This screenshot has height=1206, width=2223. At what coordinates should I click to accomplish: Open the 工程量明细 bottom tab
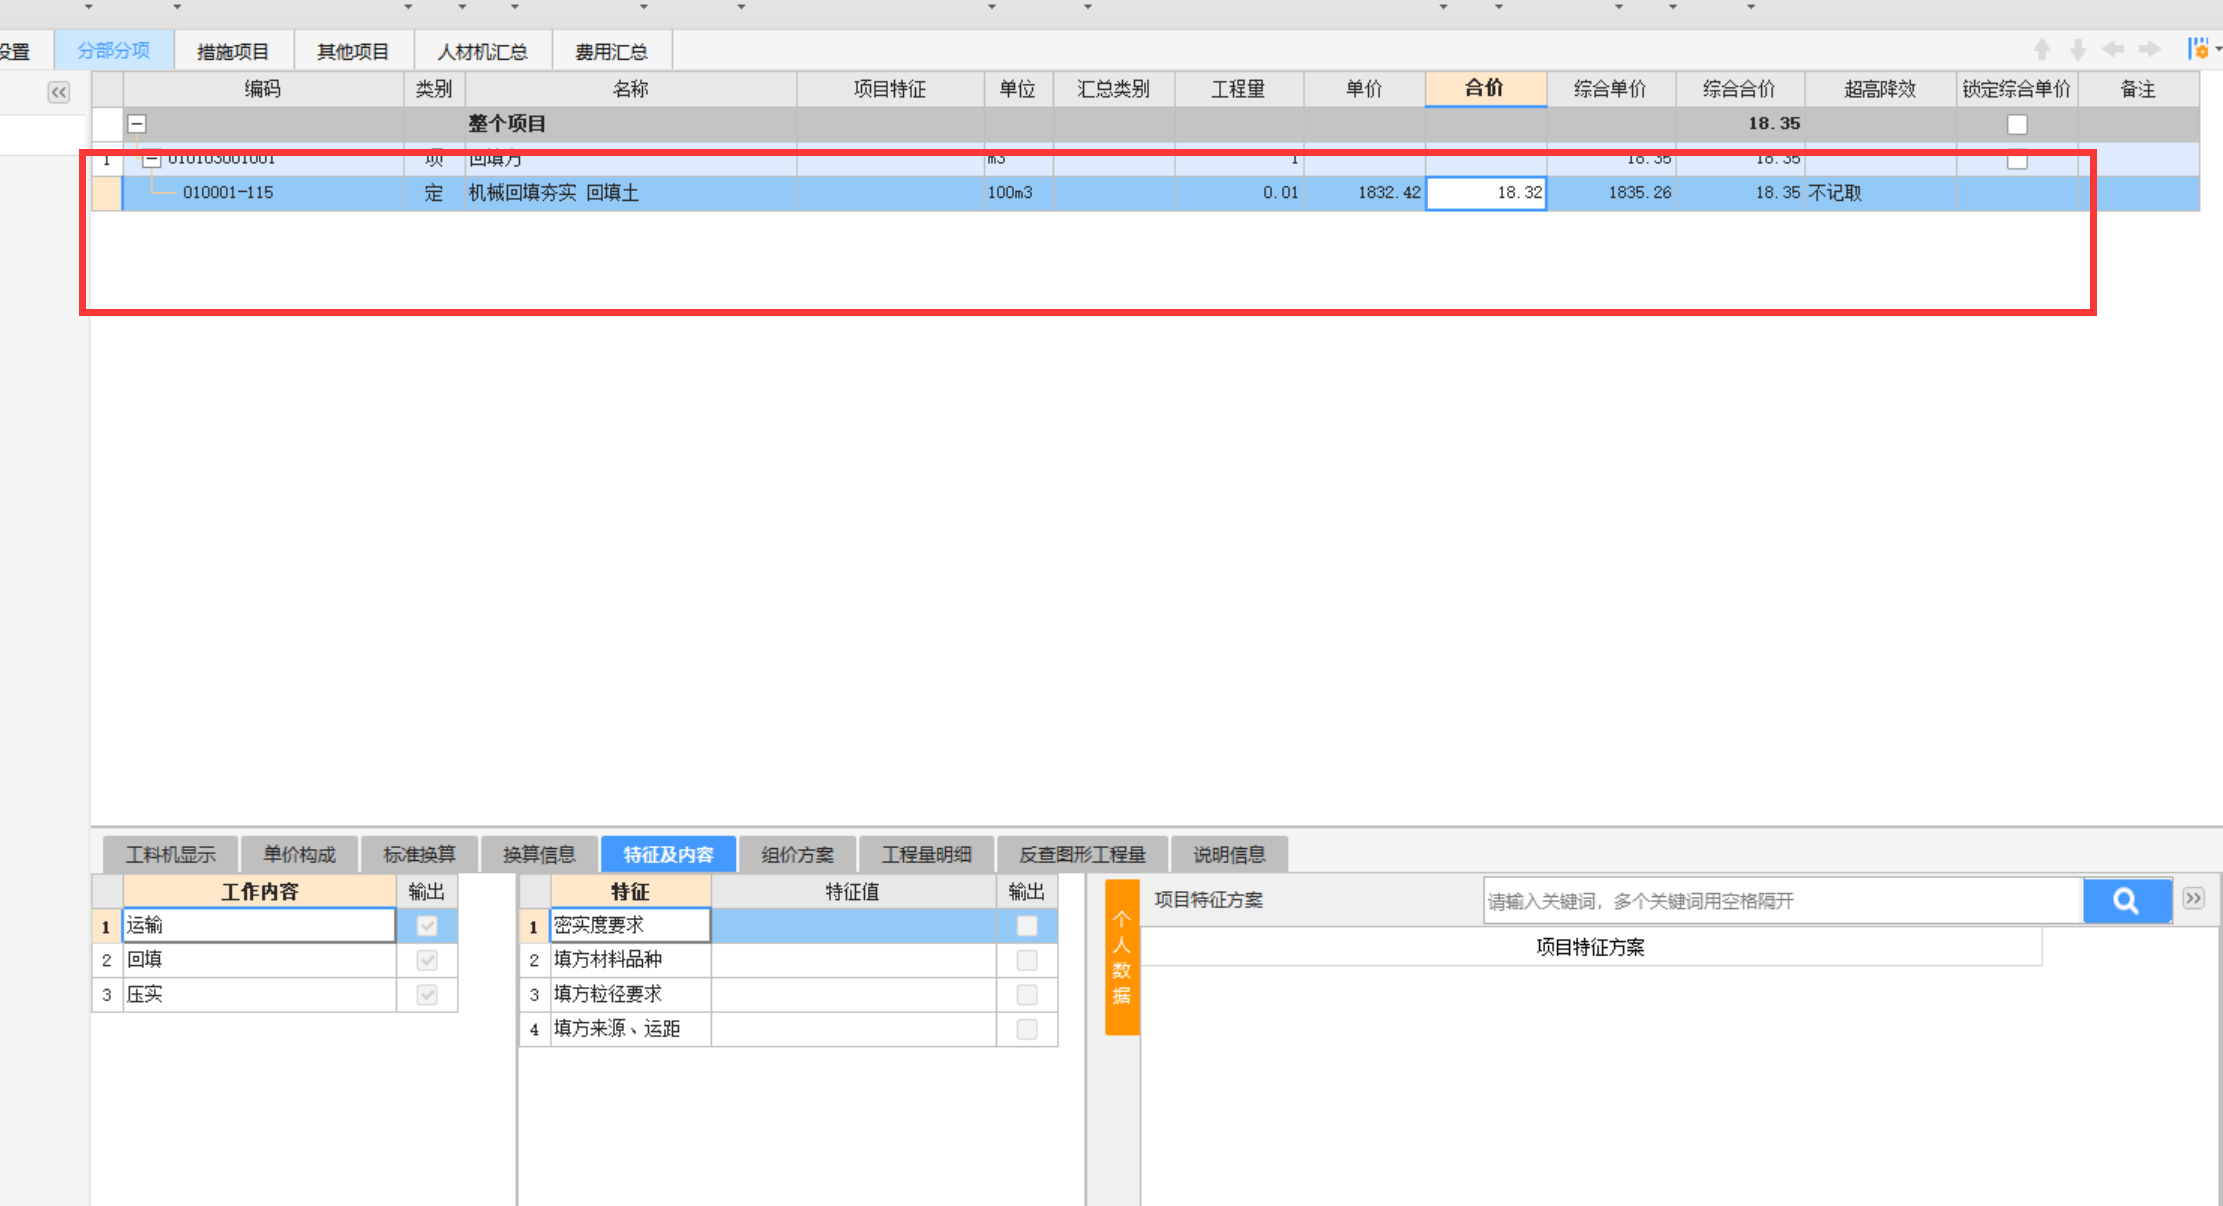point(926,855)
